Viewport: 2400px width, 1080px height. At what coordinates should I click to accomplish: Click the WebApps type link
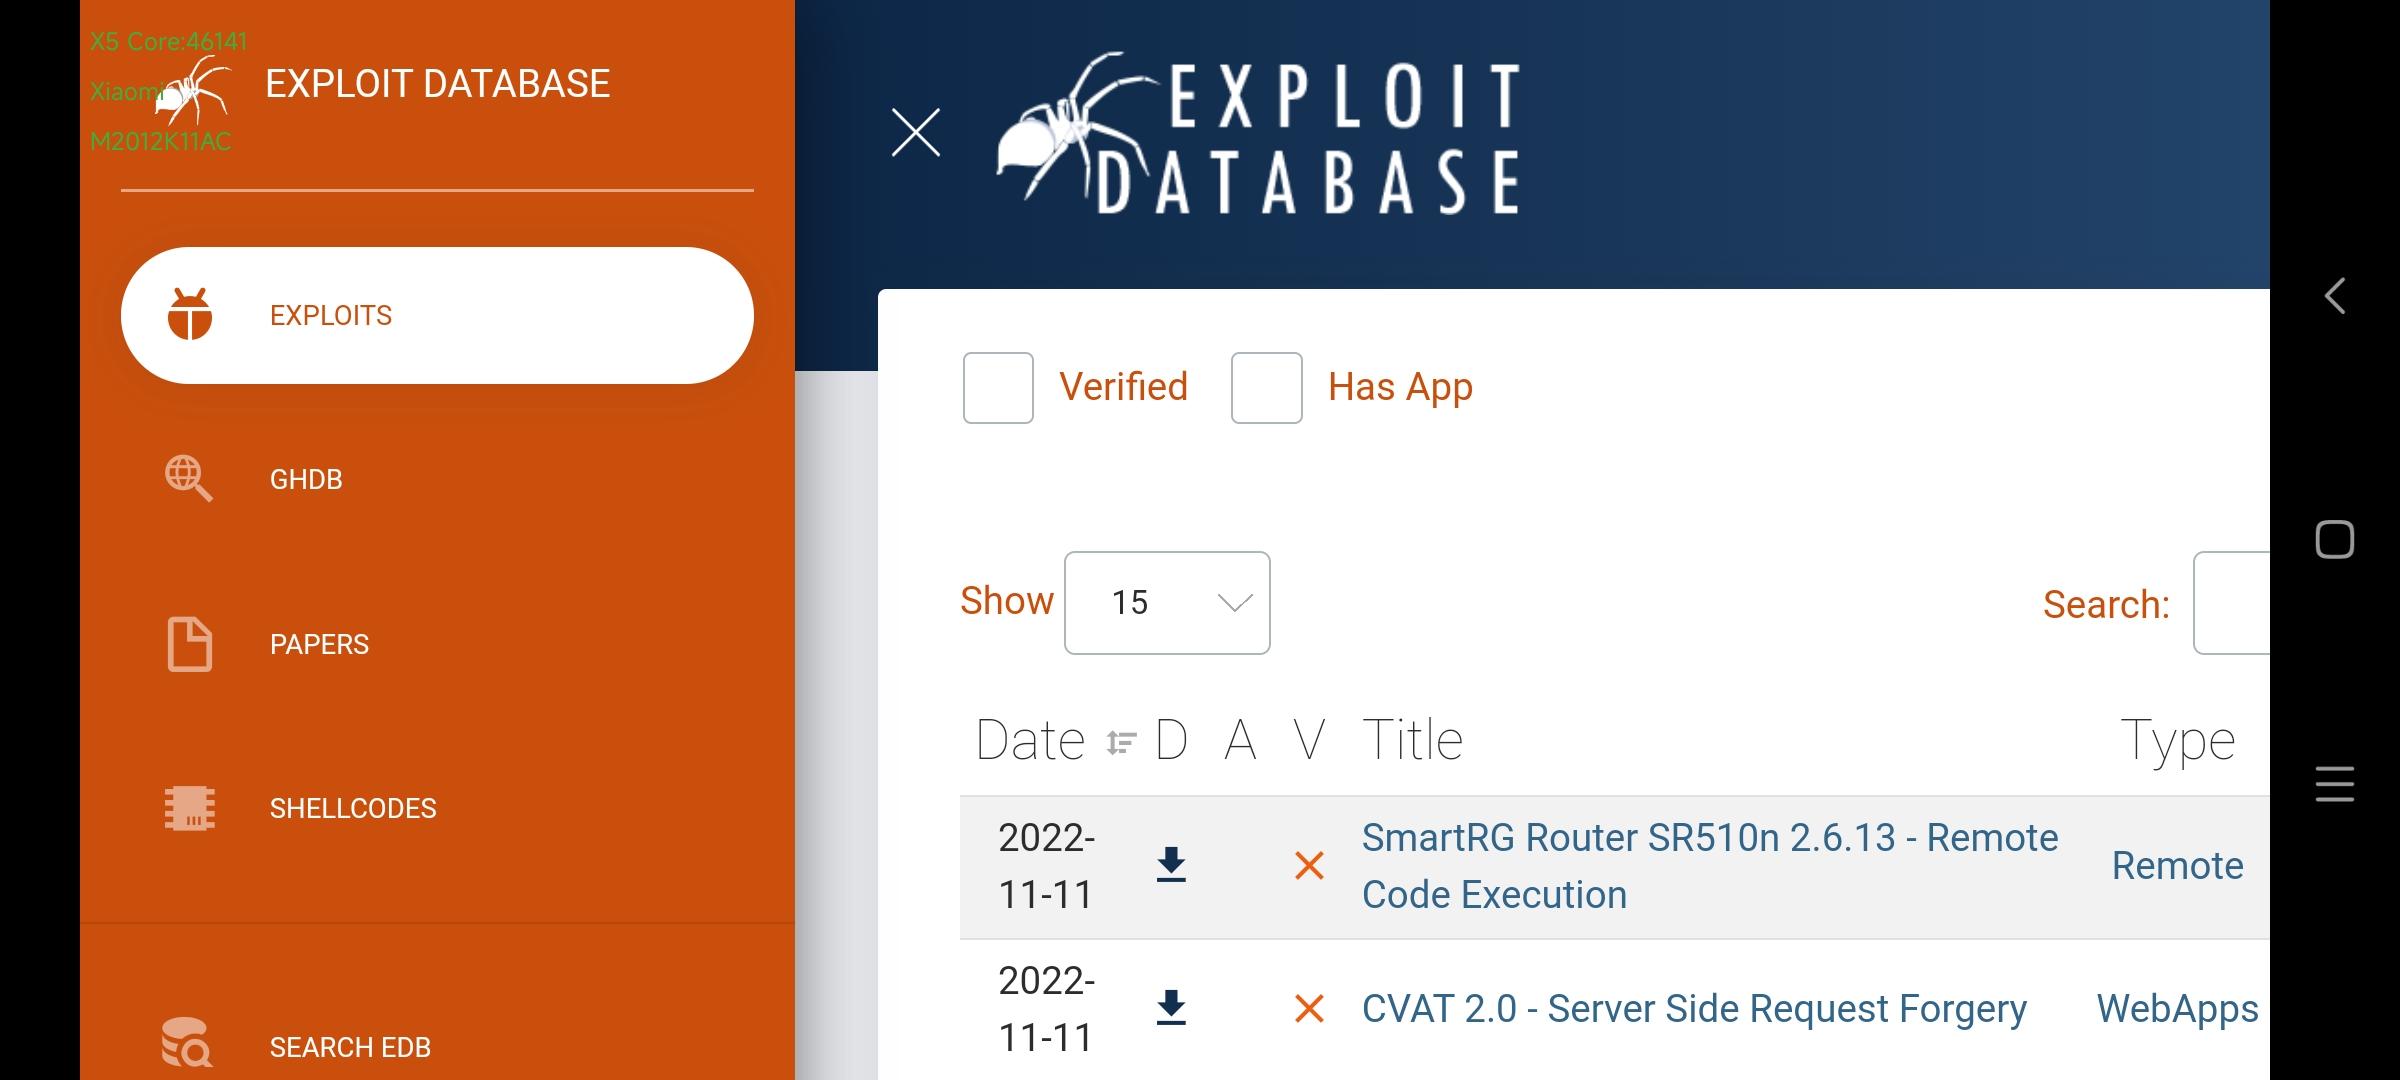(2178, 1009)
